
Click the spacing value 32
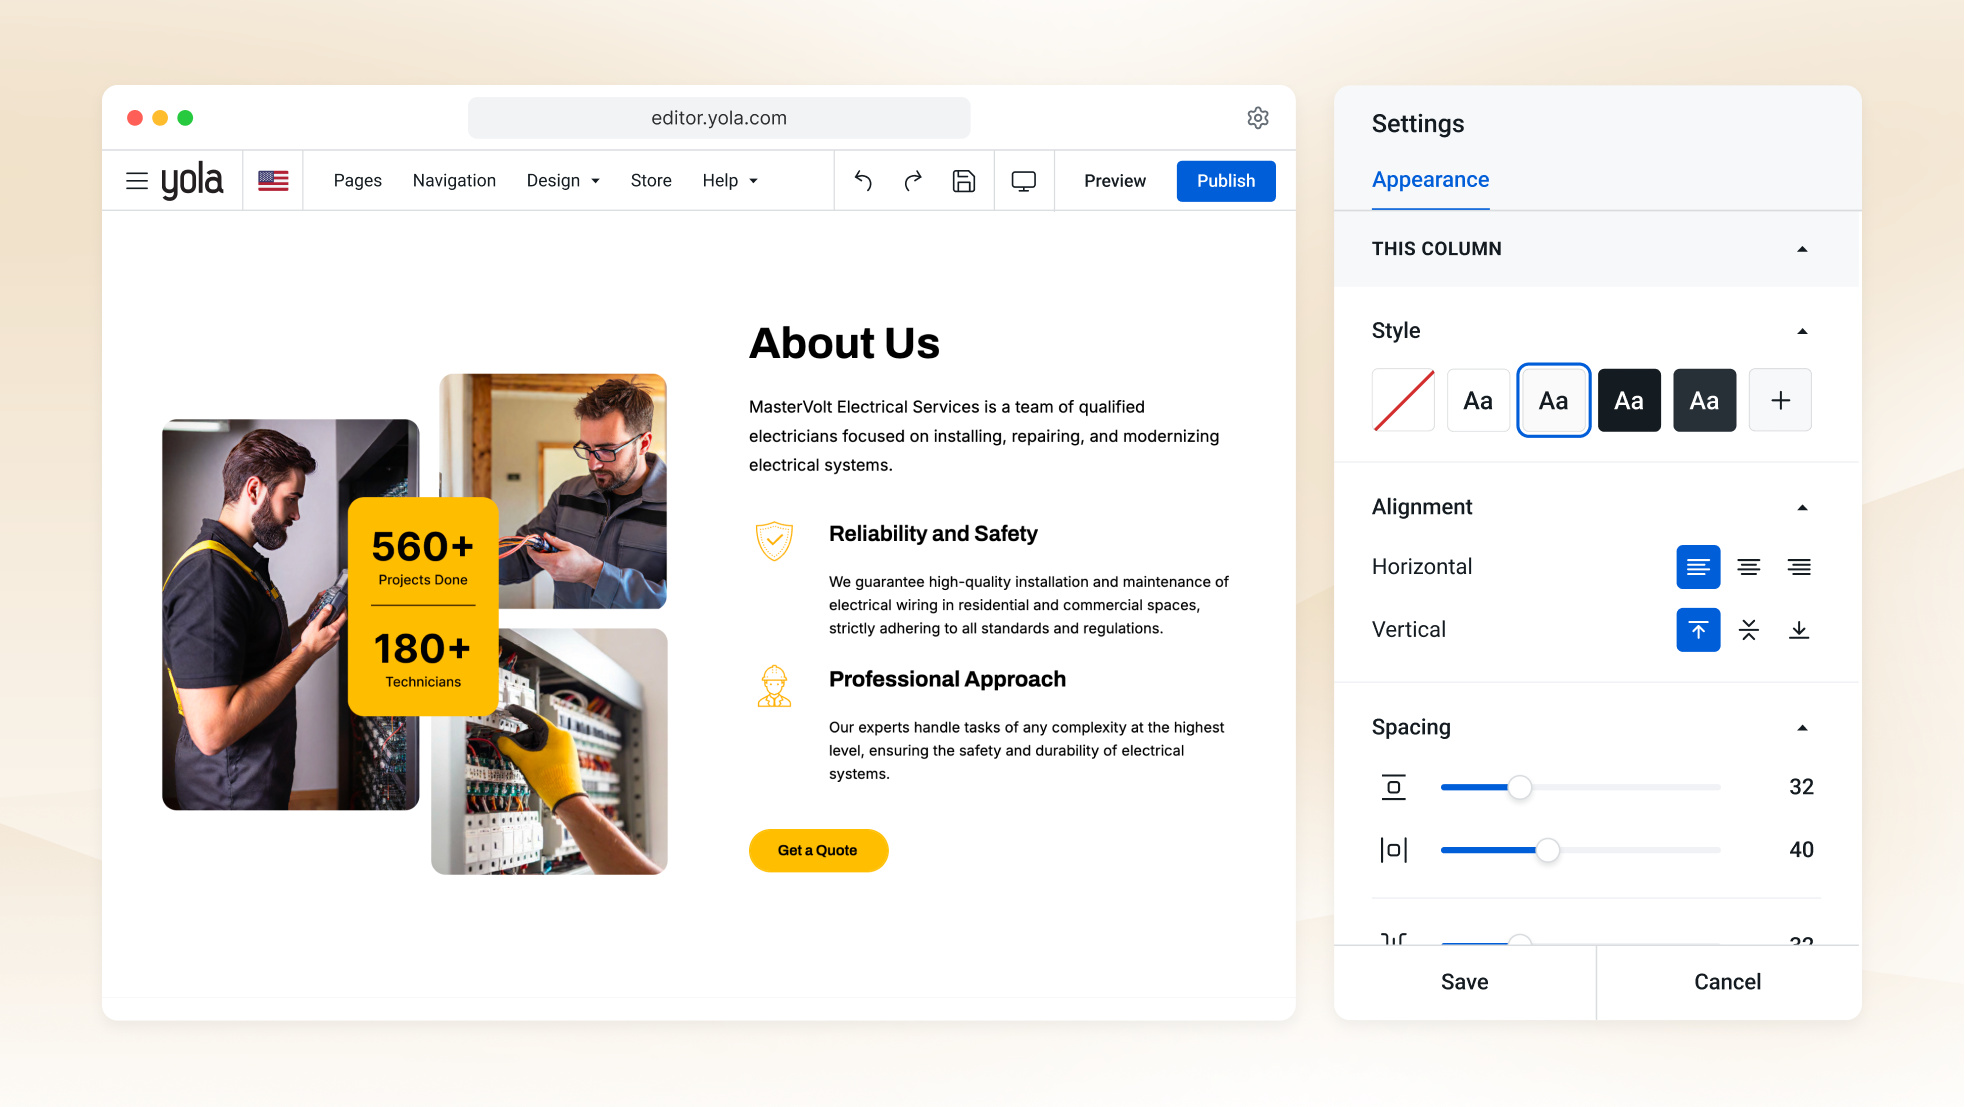point(1801,787)
